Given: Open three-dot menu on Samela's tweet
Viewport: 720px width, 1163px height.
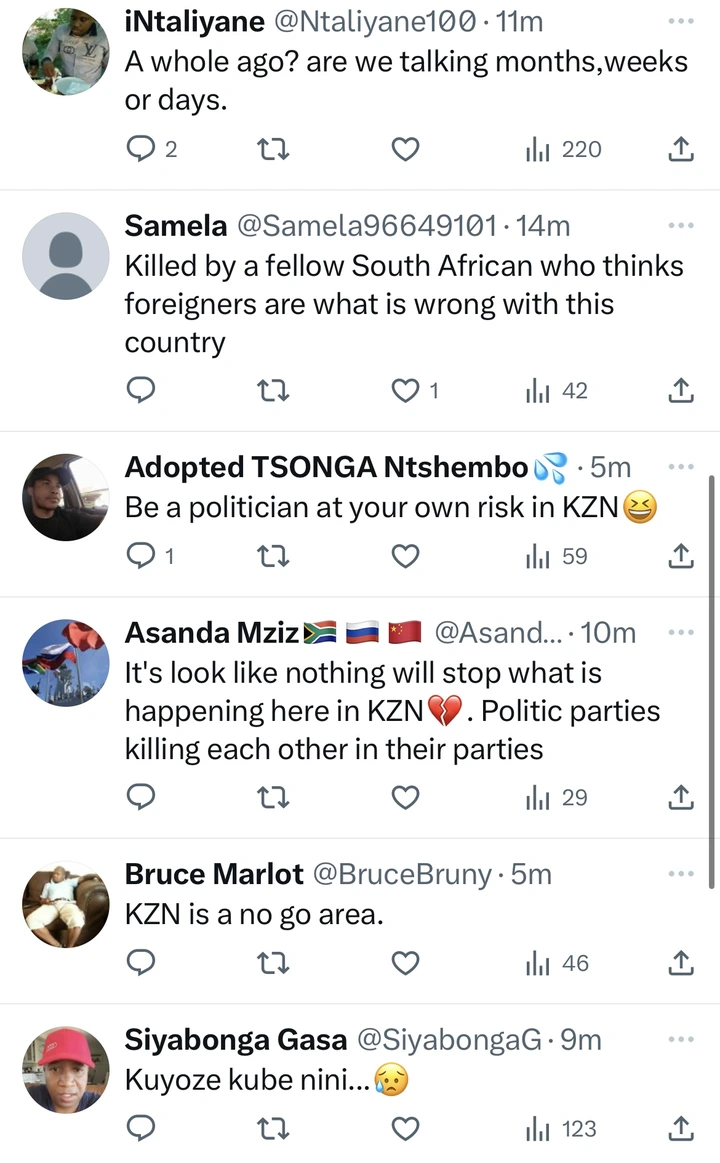Looking at the screenshot, I should pyautogui.click(x=680, y=226).
